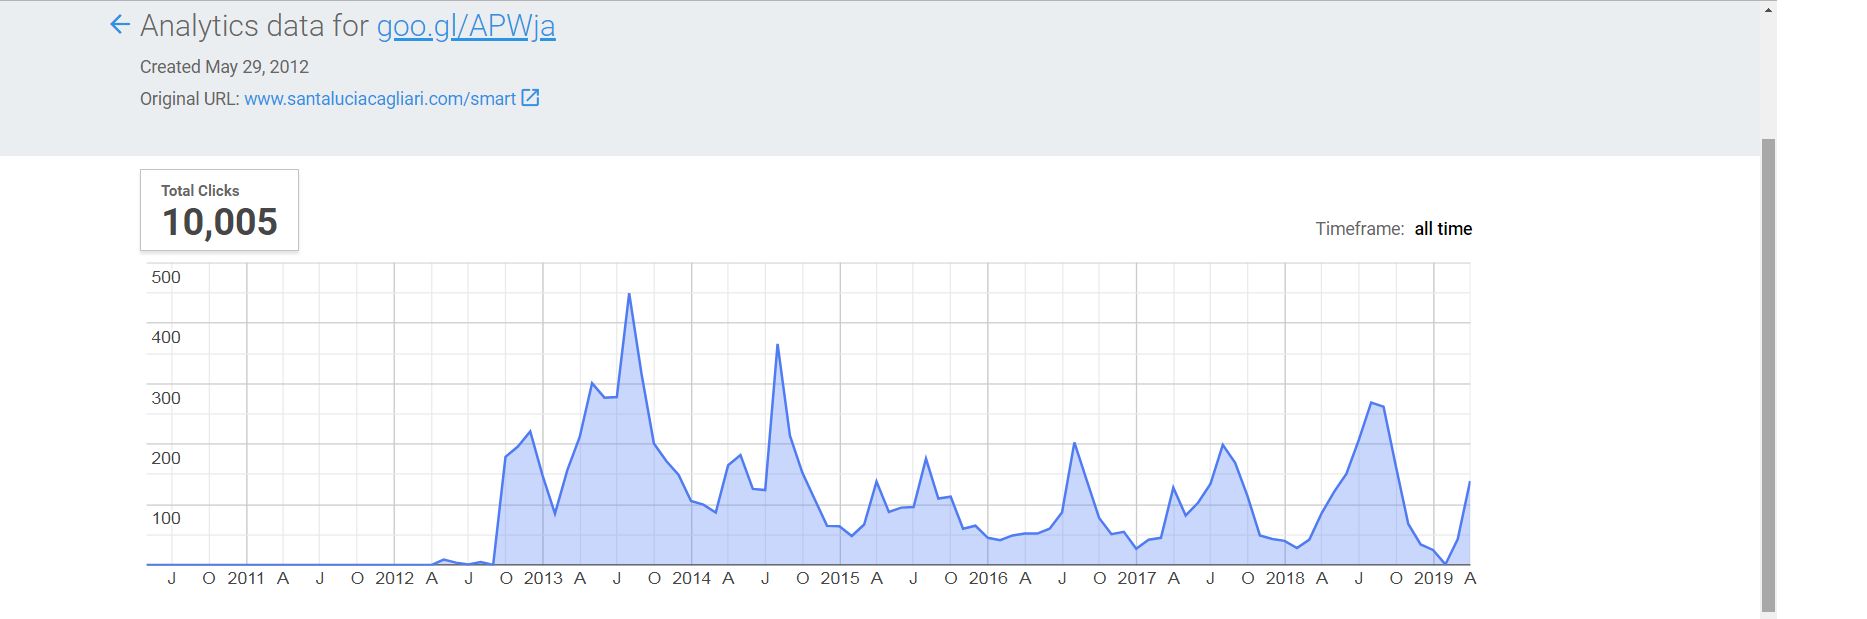Viewport: 1867px width, 619px height.
Task: Click the 2011 x-axis label
Action: pos(246,578)
